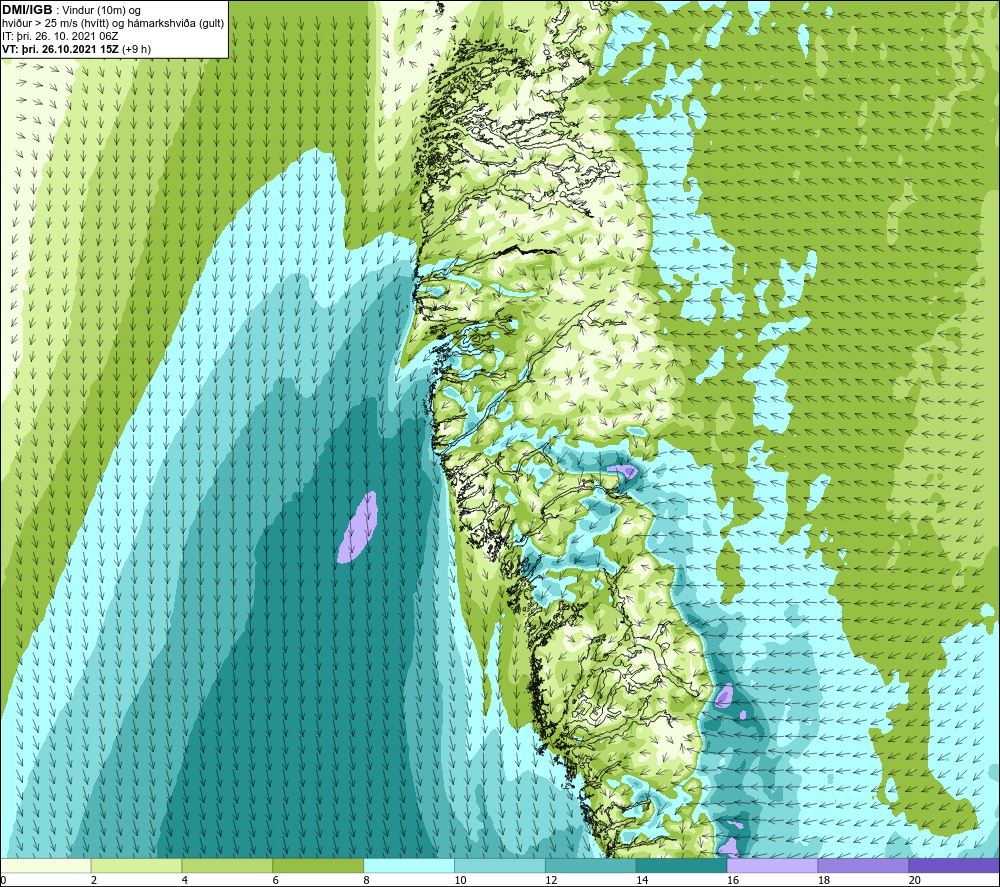
Task: Pick the dark teal scale segment between 14 and 16
Action: pyautogui.click(x=681, y=865)
